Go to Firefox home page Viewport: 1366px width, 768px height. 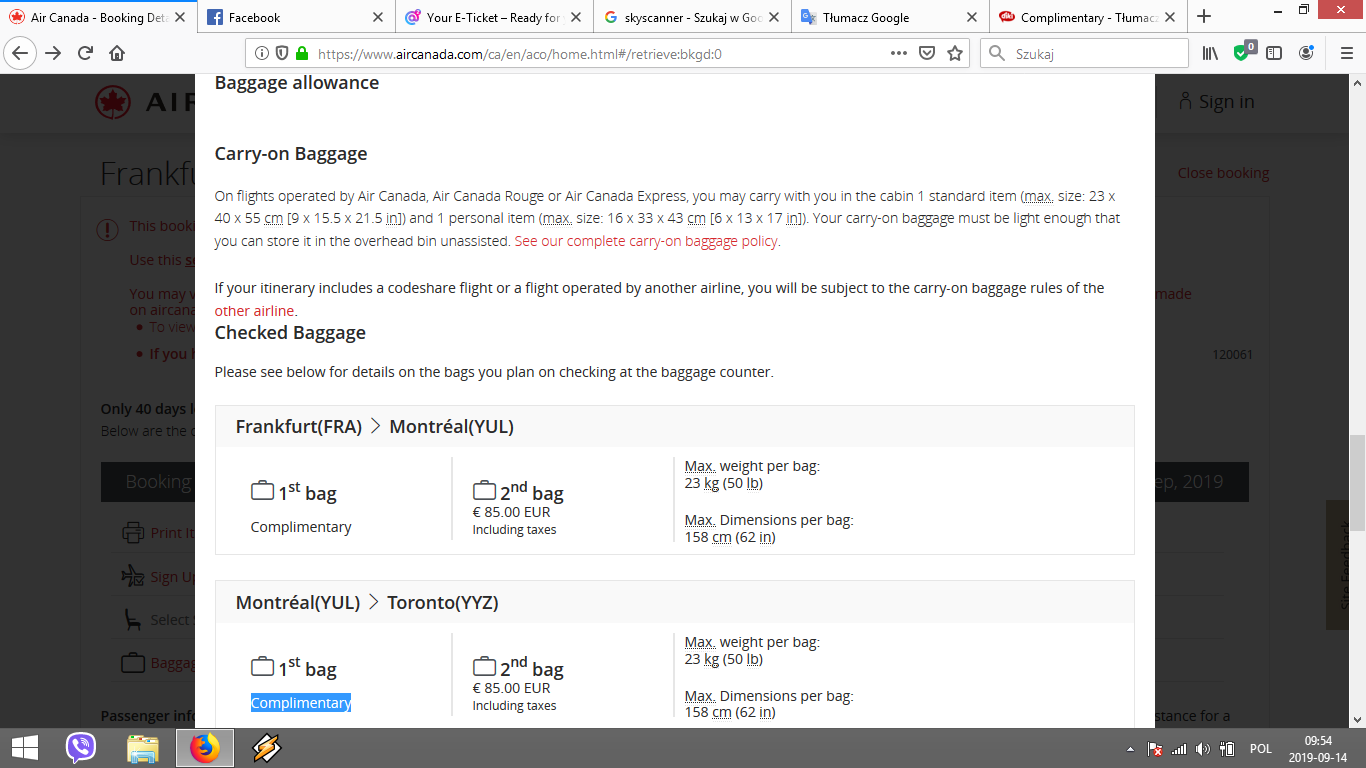[x=117, y=54]
